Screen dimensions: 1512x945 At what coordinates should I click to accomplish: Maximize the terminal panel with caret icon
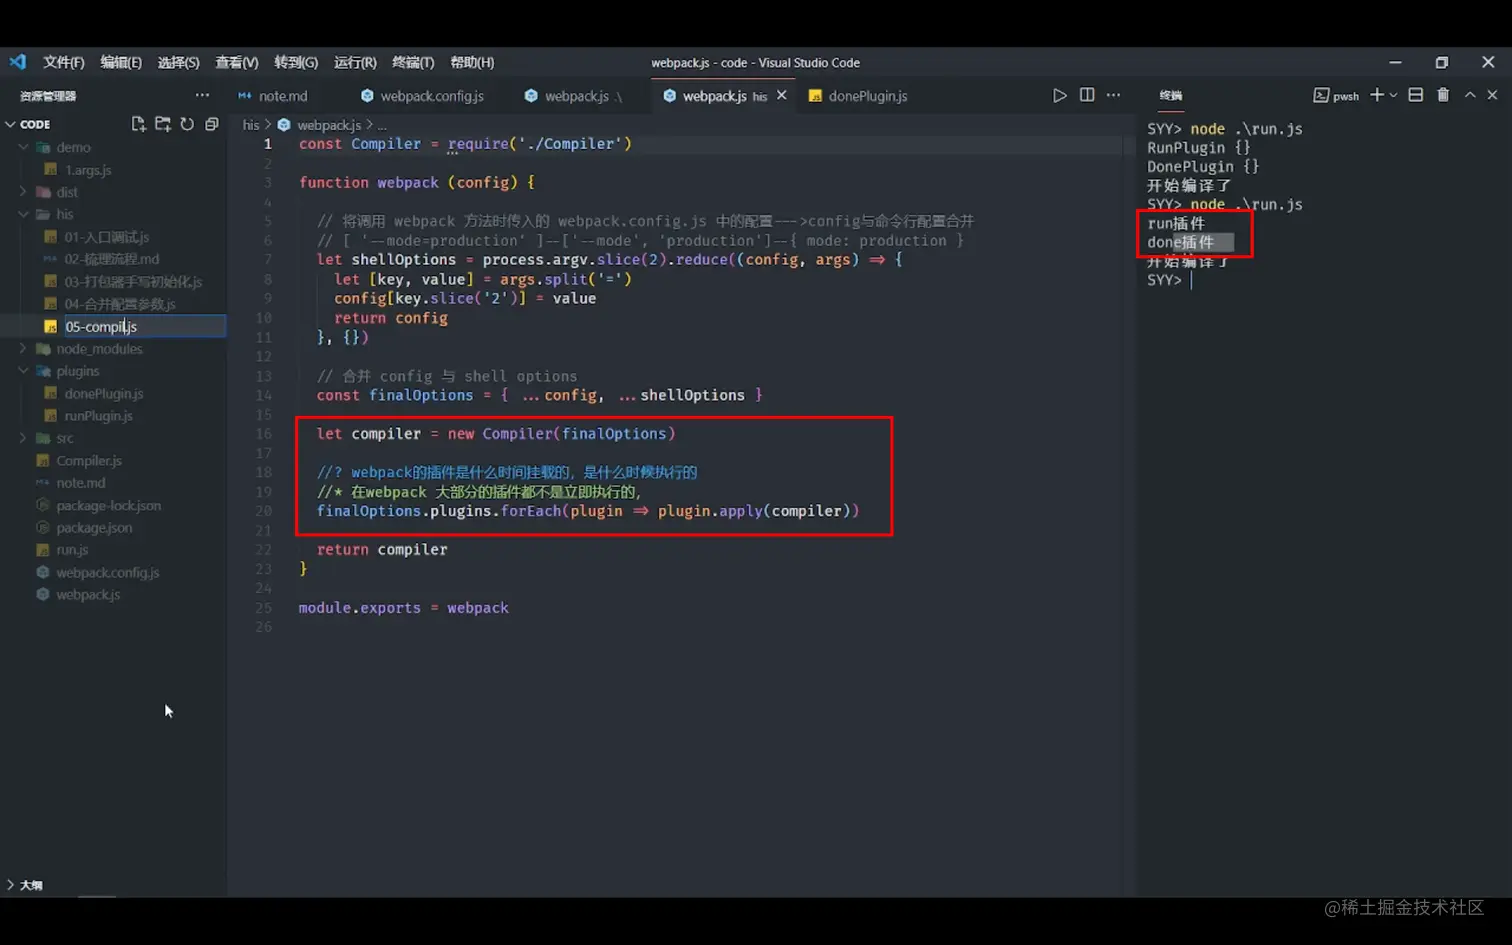[1470, 95]
